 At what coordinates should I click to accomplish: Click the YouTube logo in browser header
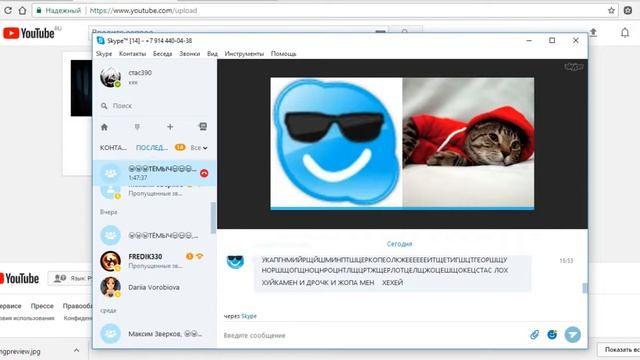coord(29,33)
